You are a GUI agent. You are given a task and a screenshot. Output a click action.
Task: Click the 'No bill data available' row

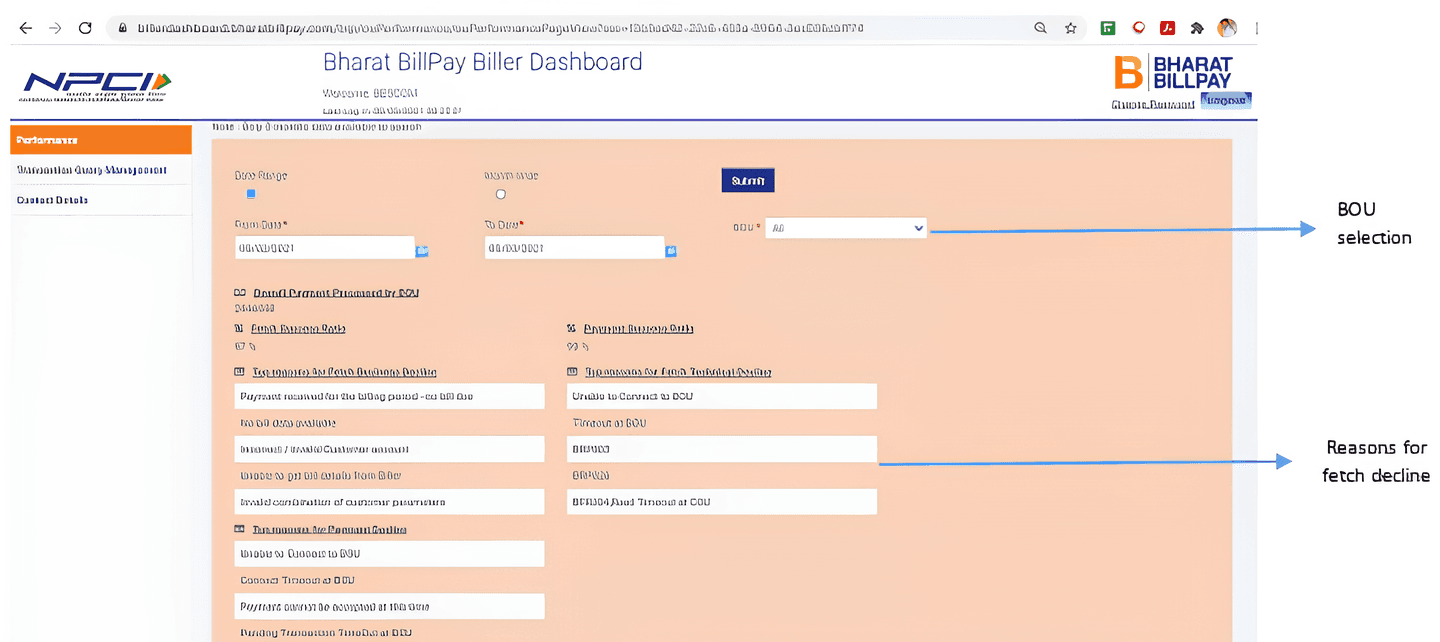click(390, 423)
